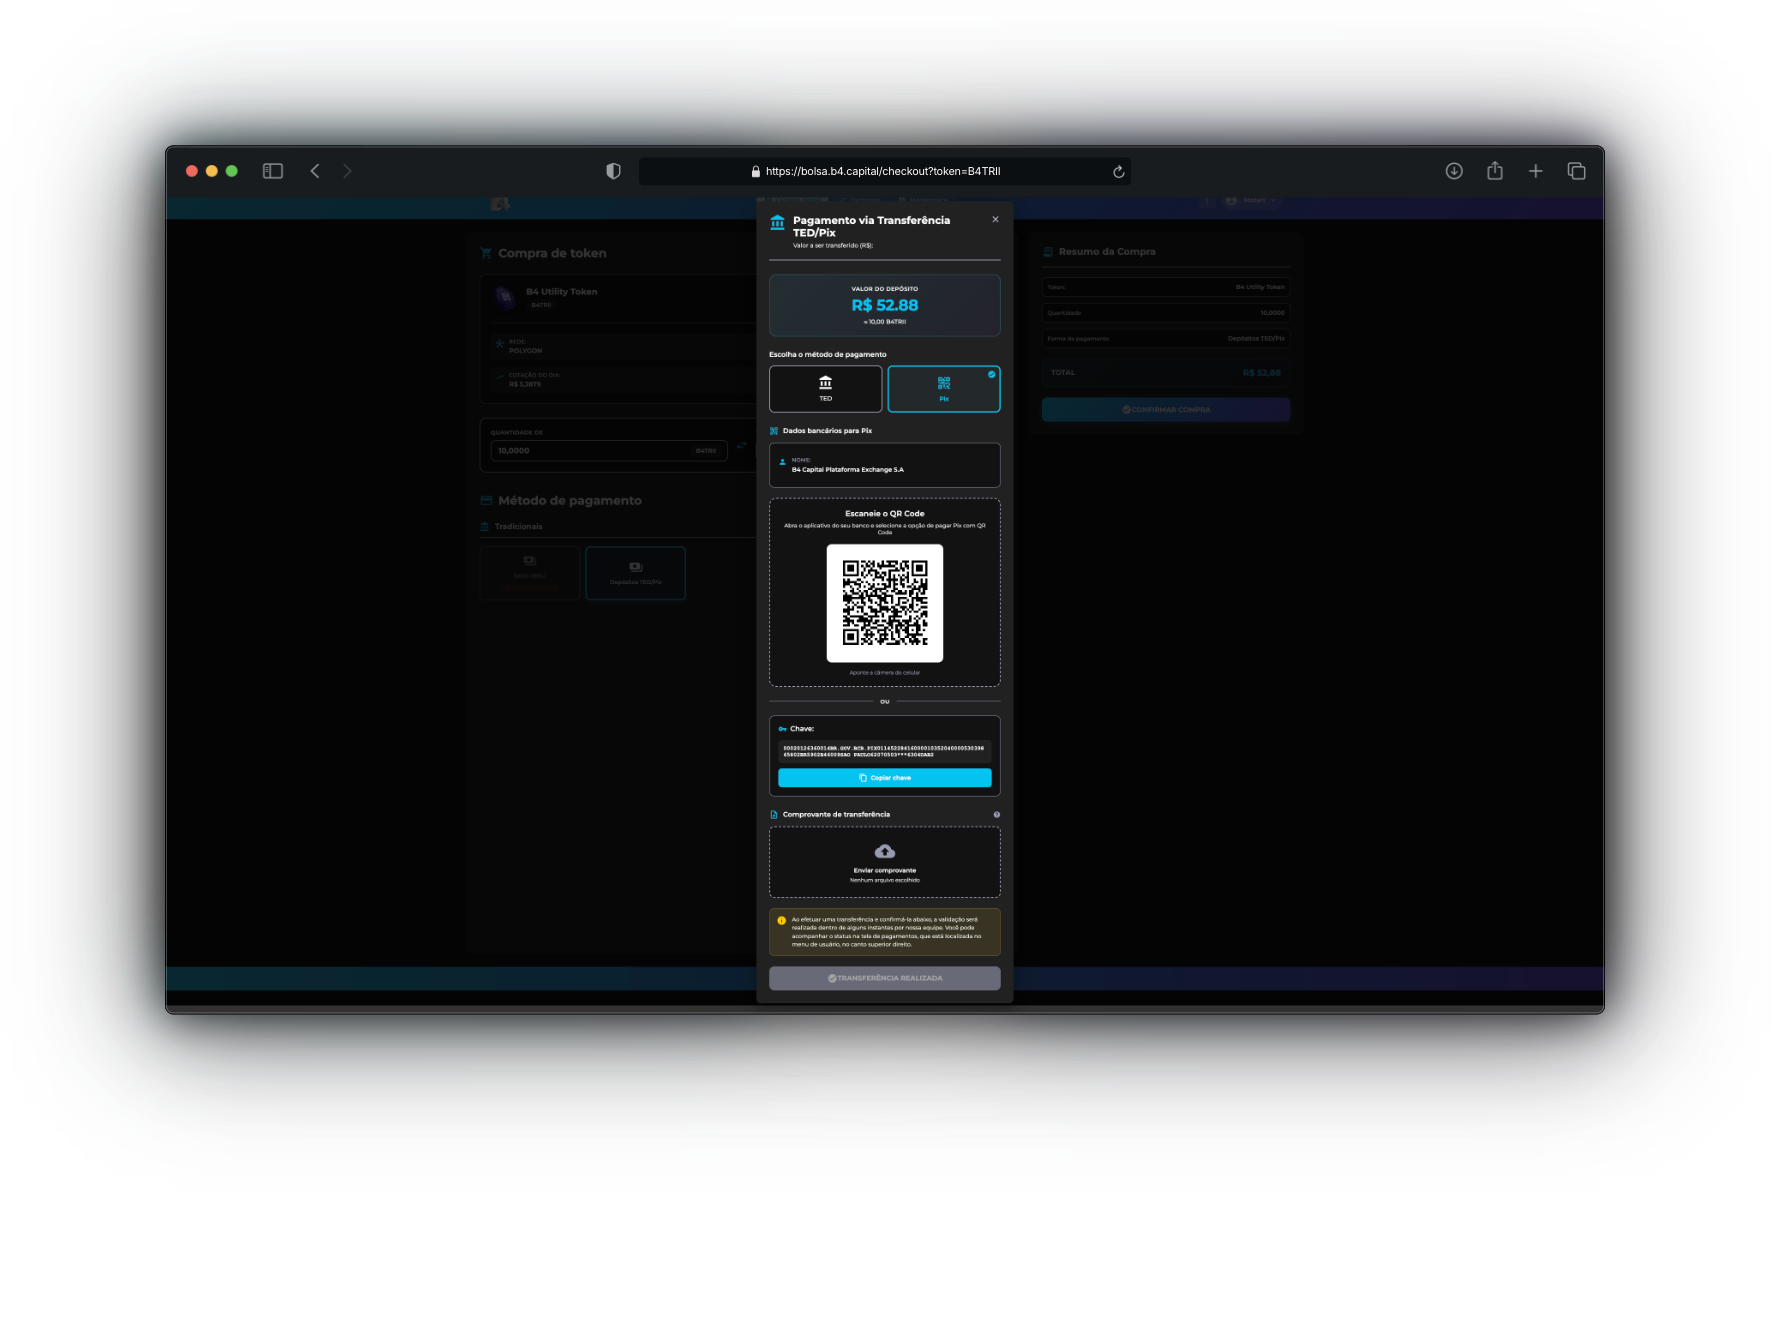This screenshot has height=1339, width=1785.
Task: Select the TED payment method
Action: (825, 389)
